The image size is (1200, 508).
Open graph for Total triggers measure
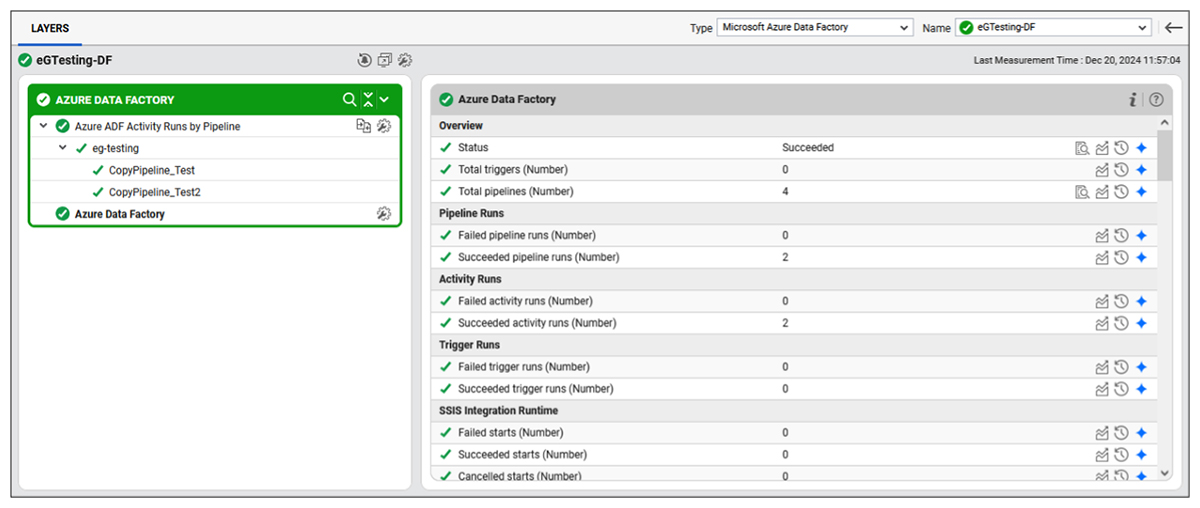click(x=1102, y=170)
